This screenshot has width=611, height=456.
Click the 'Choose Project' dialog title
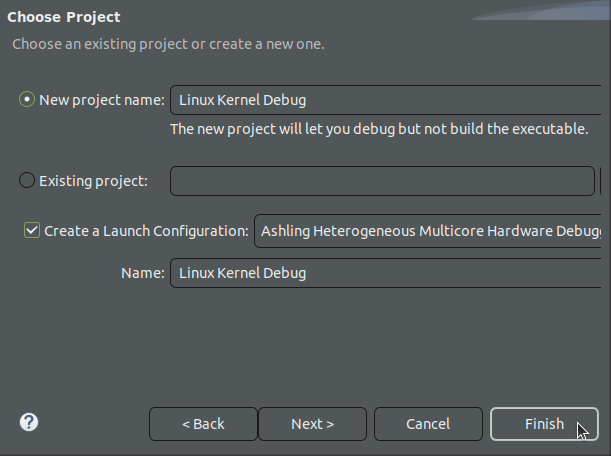[64, 17]
